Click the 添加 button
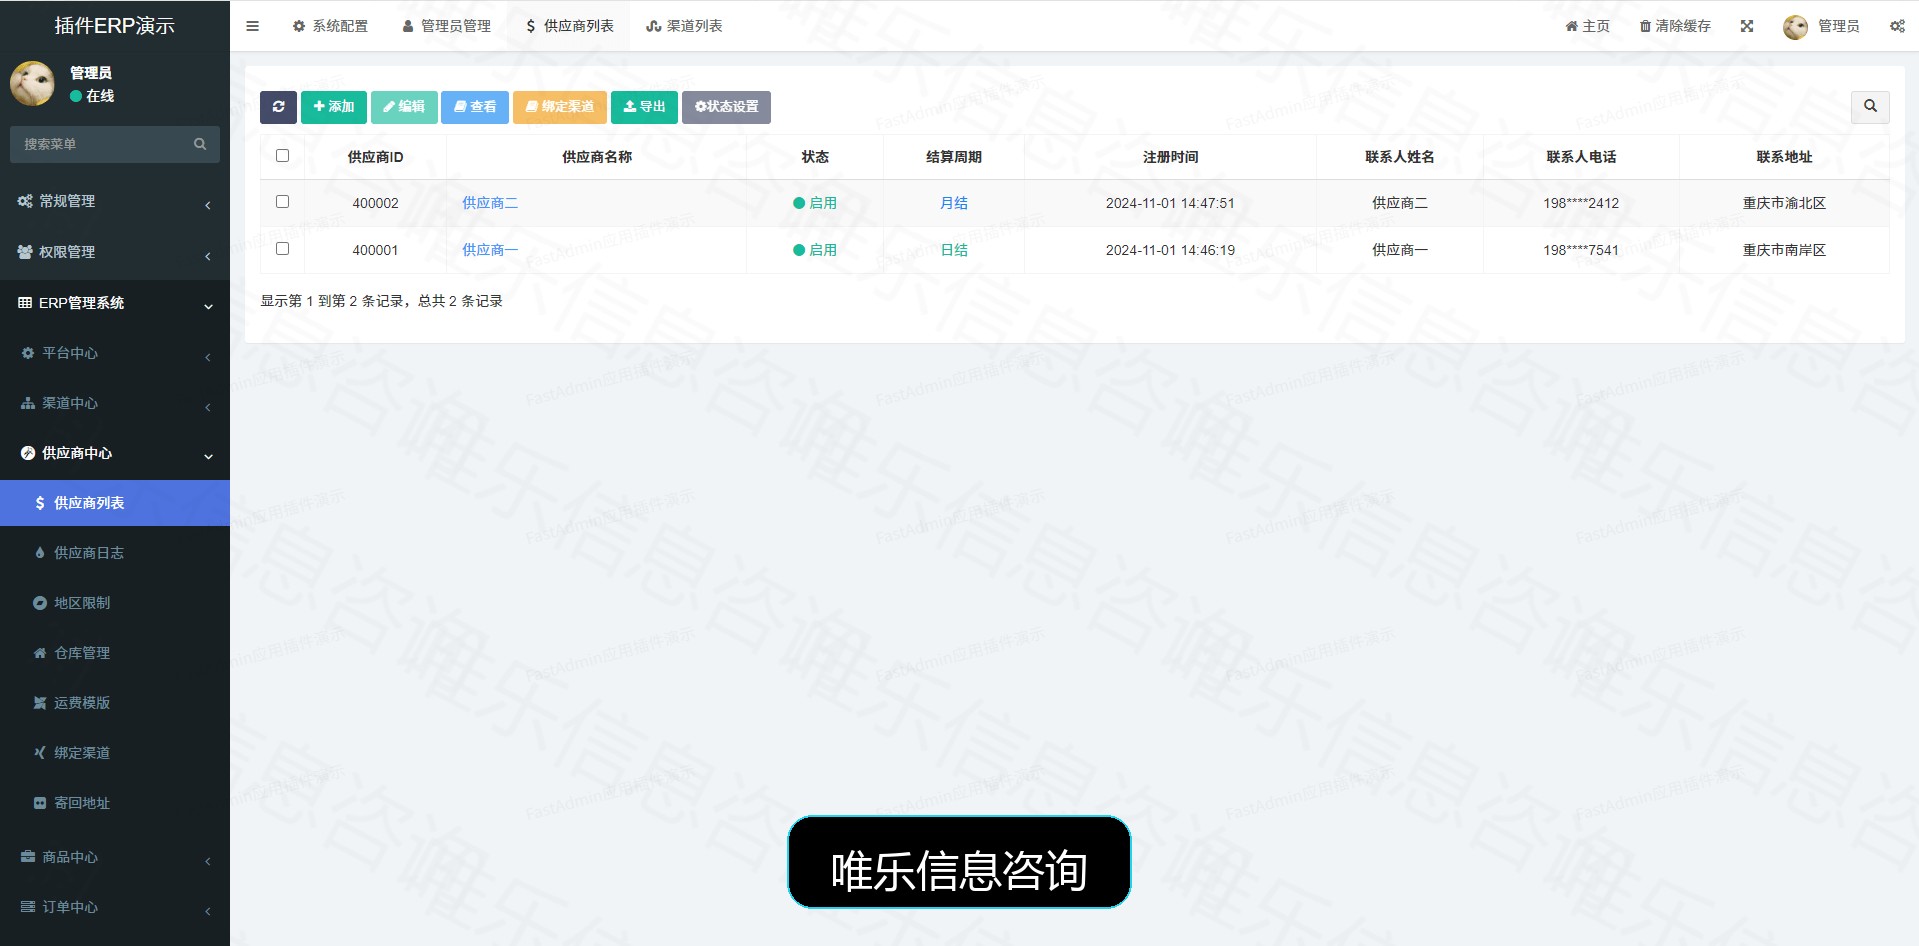The image size is (1919, 946). (334, 107)
